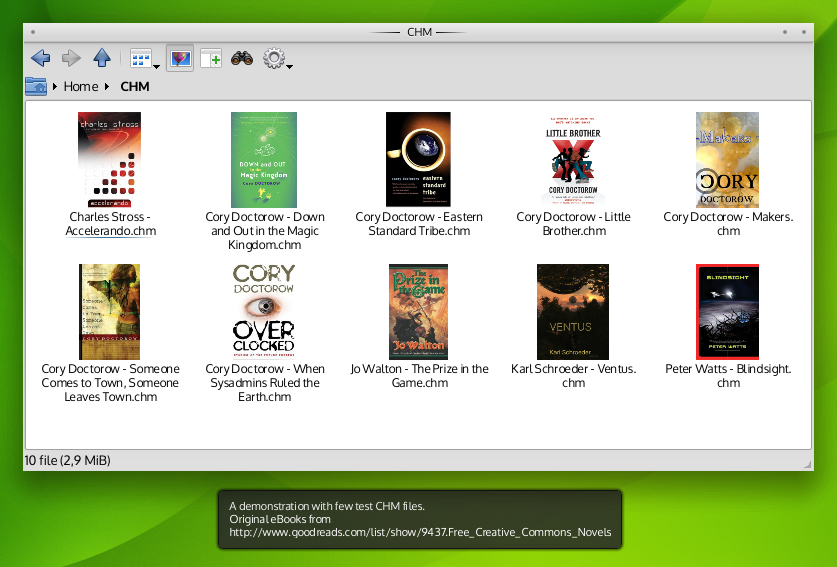Click label 'Peter Watts - Blindsight.chm'
837x567 pixels.
tap(728, 376)
